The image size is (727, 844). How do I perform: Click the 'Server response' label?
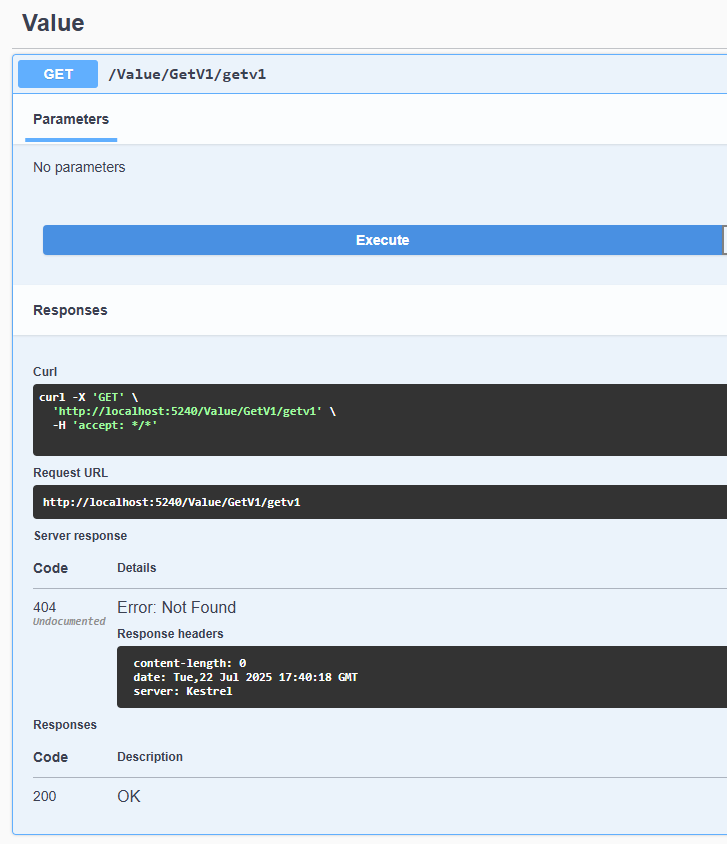coord(81,536)
